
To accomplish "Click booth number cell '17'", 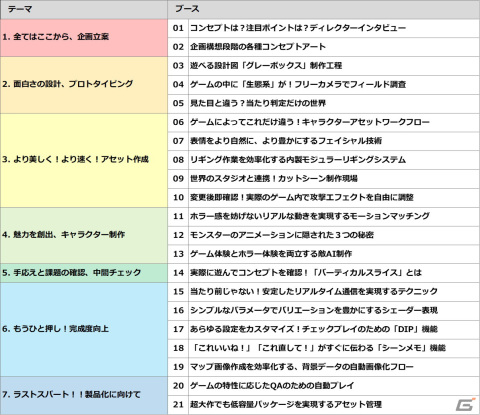I will click(178, 329).
